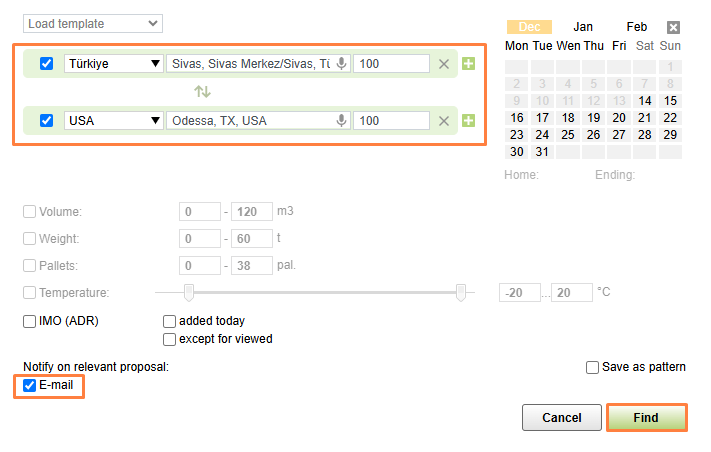Close the calendar panel
The width and height of the screenshot is (711, 452).
point(673,28)
